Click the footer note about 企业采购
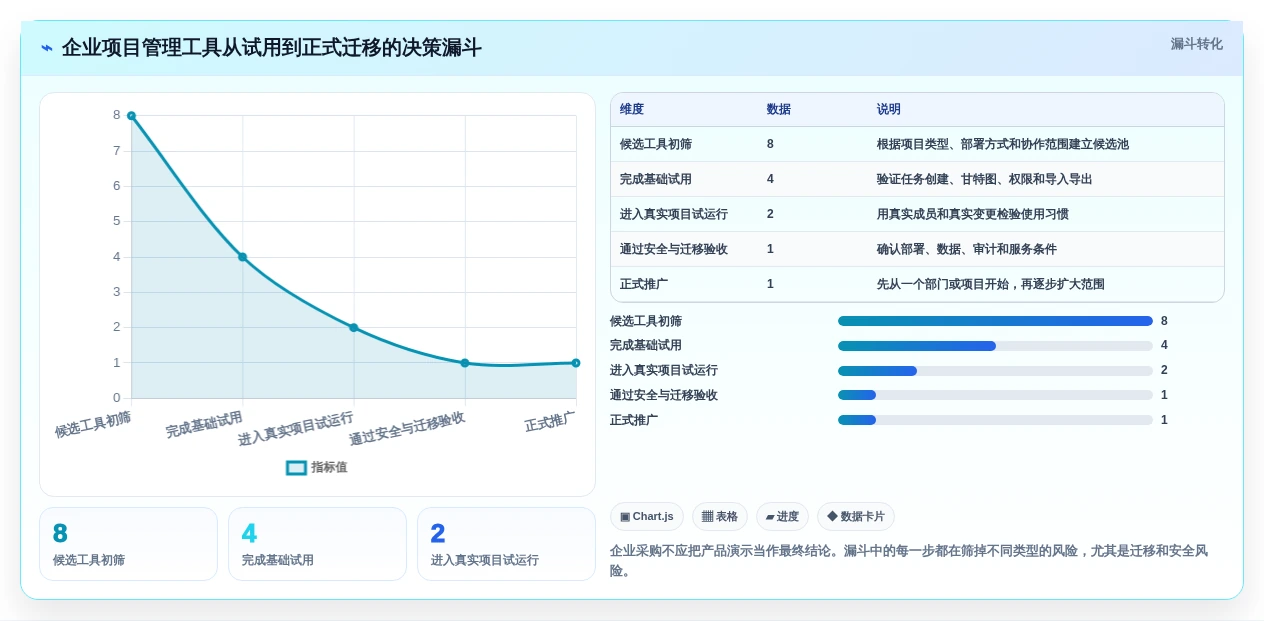Image resolution: width=1264 pixels, height=621 pixels. [x=909, y=561]
